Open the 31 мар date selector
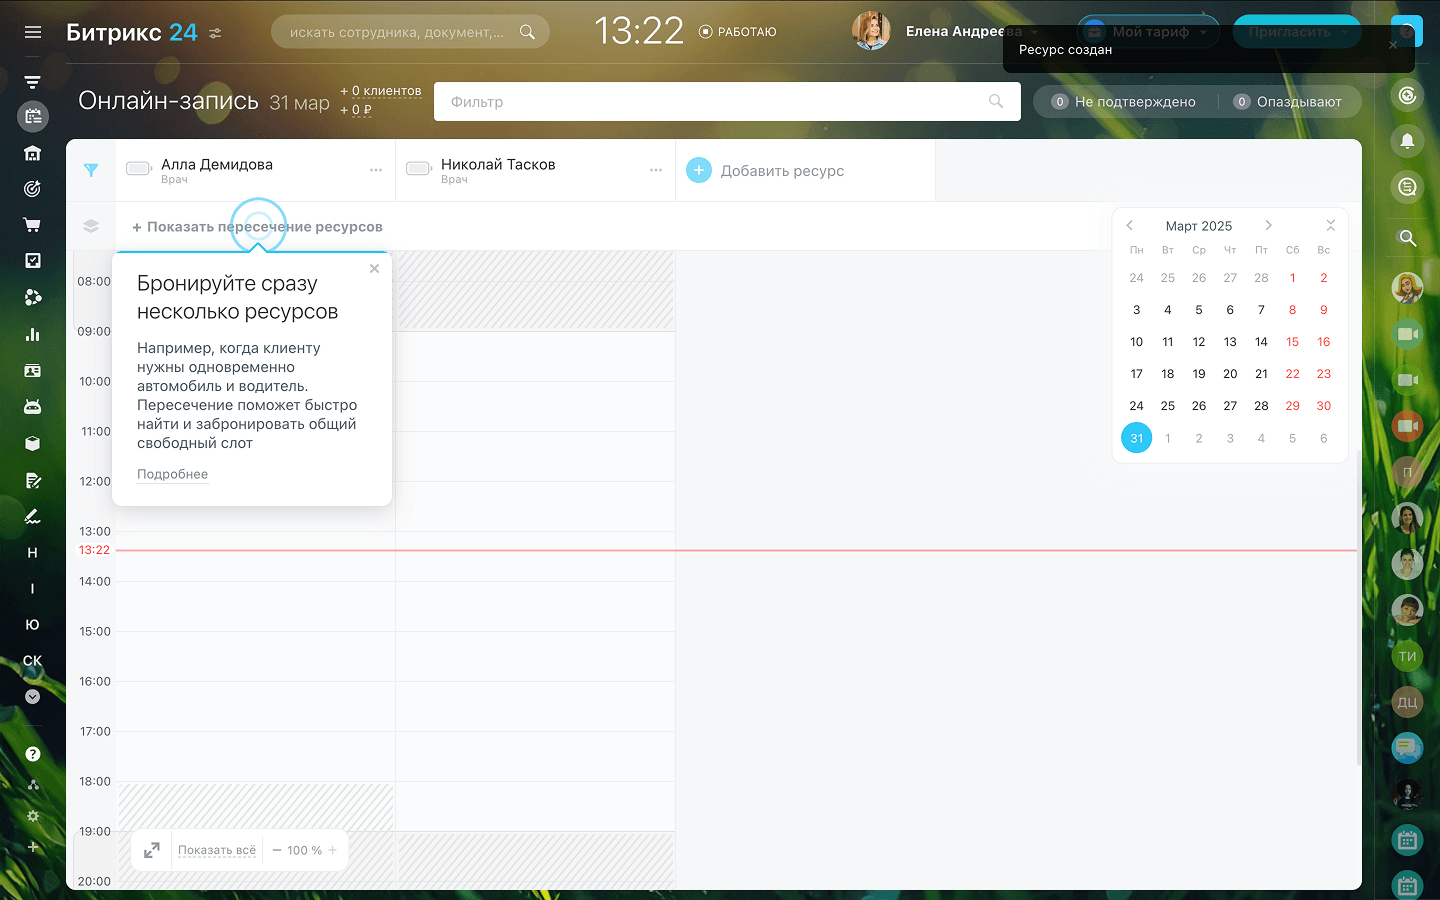This screenshot has width=1440, height=900. coord(299,103)
